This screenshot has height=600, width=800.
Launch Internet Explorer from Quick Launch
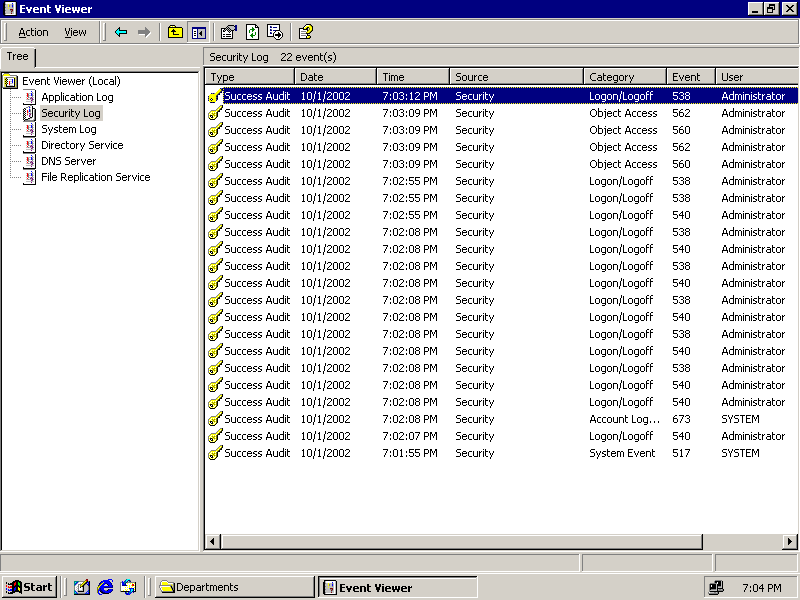pos(105,587)
